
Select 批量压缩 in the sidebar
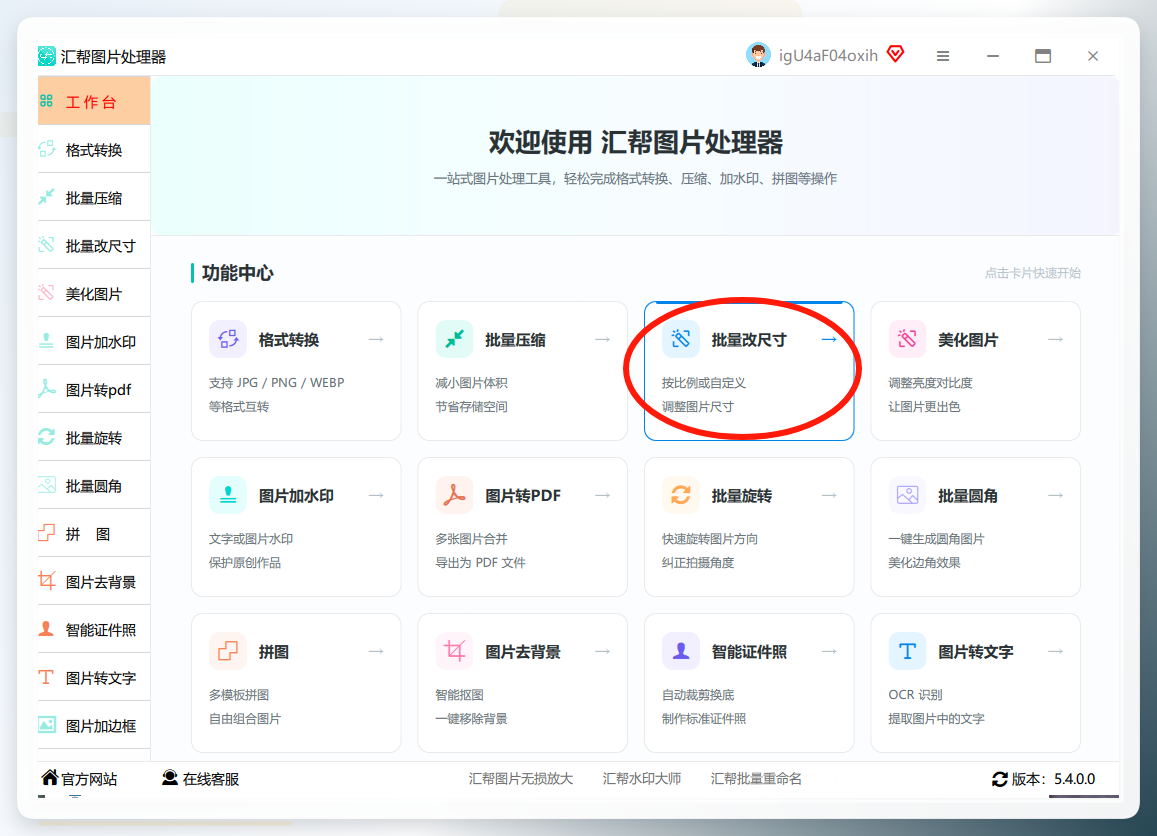click(x=94, y=198)
